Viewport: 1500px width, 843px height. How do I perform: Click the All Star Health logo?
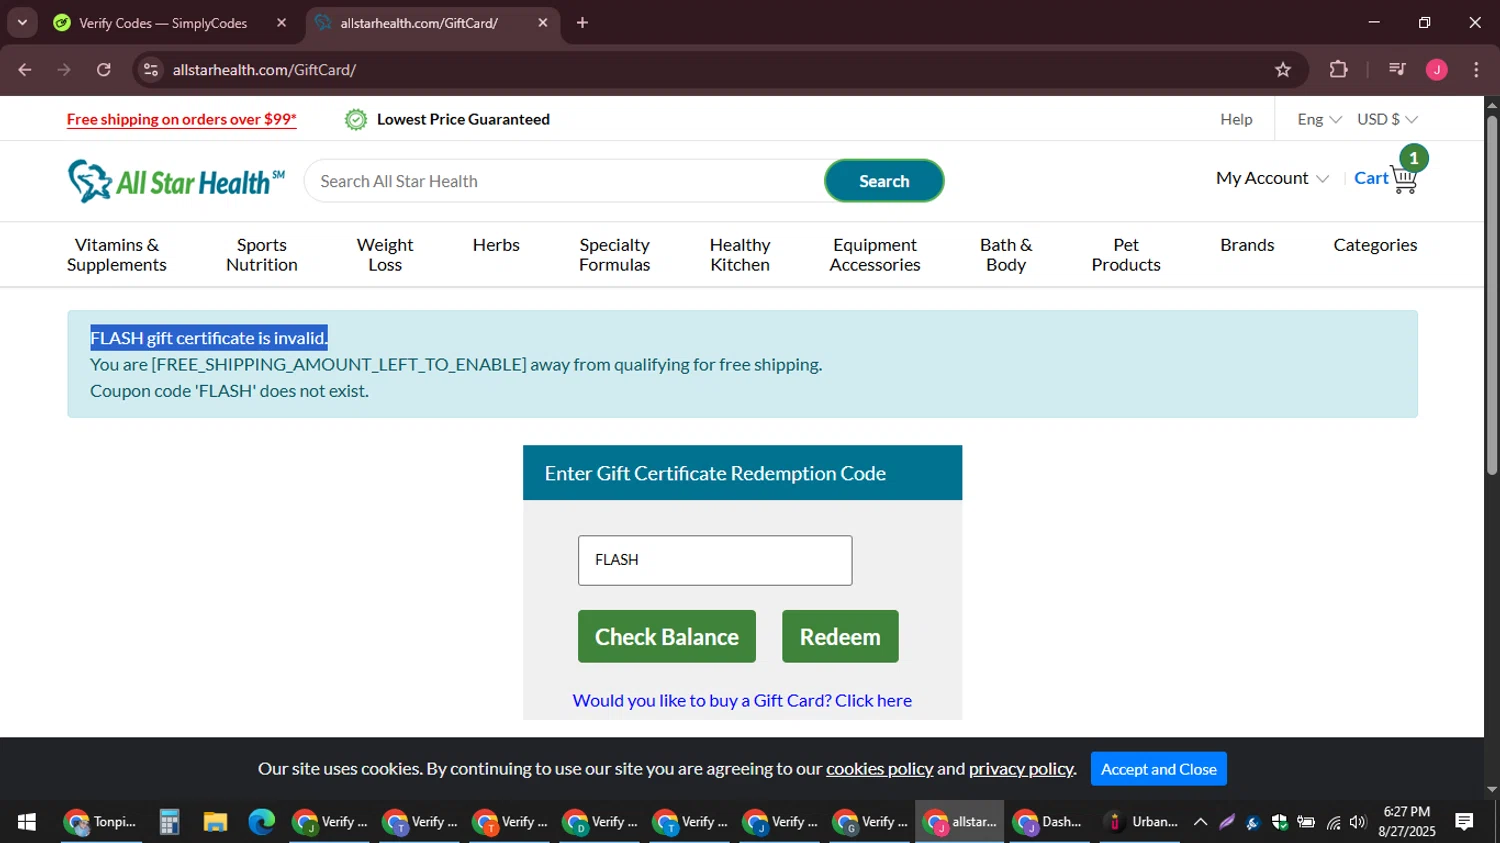tap(176, 181)
